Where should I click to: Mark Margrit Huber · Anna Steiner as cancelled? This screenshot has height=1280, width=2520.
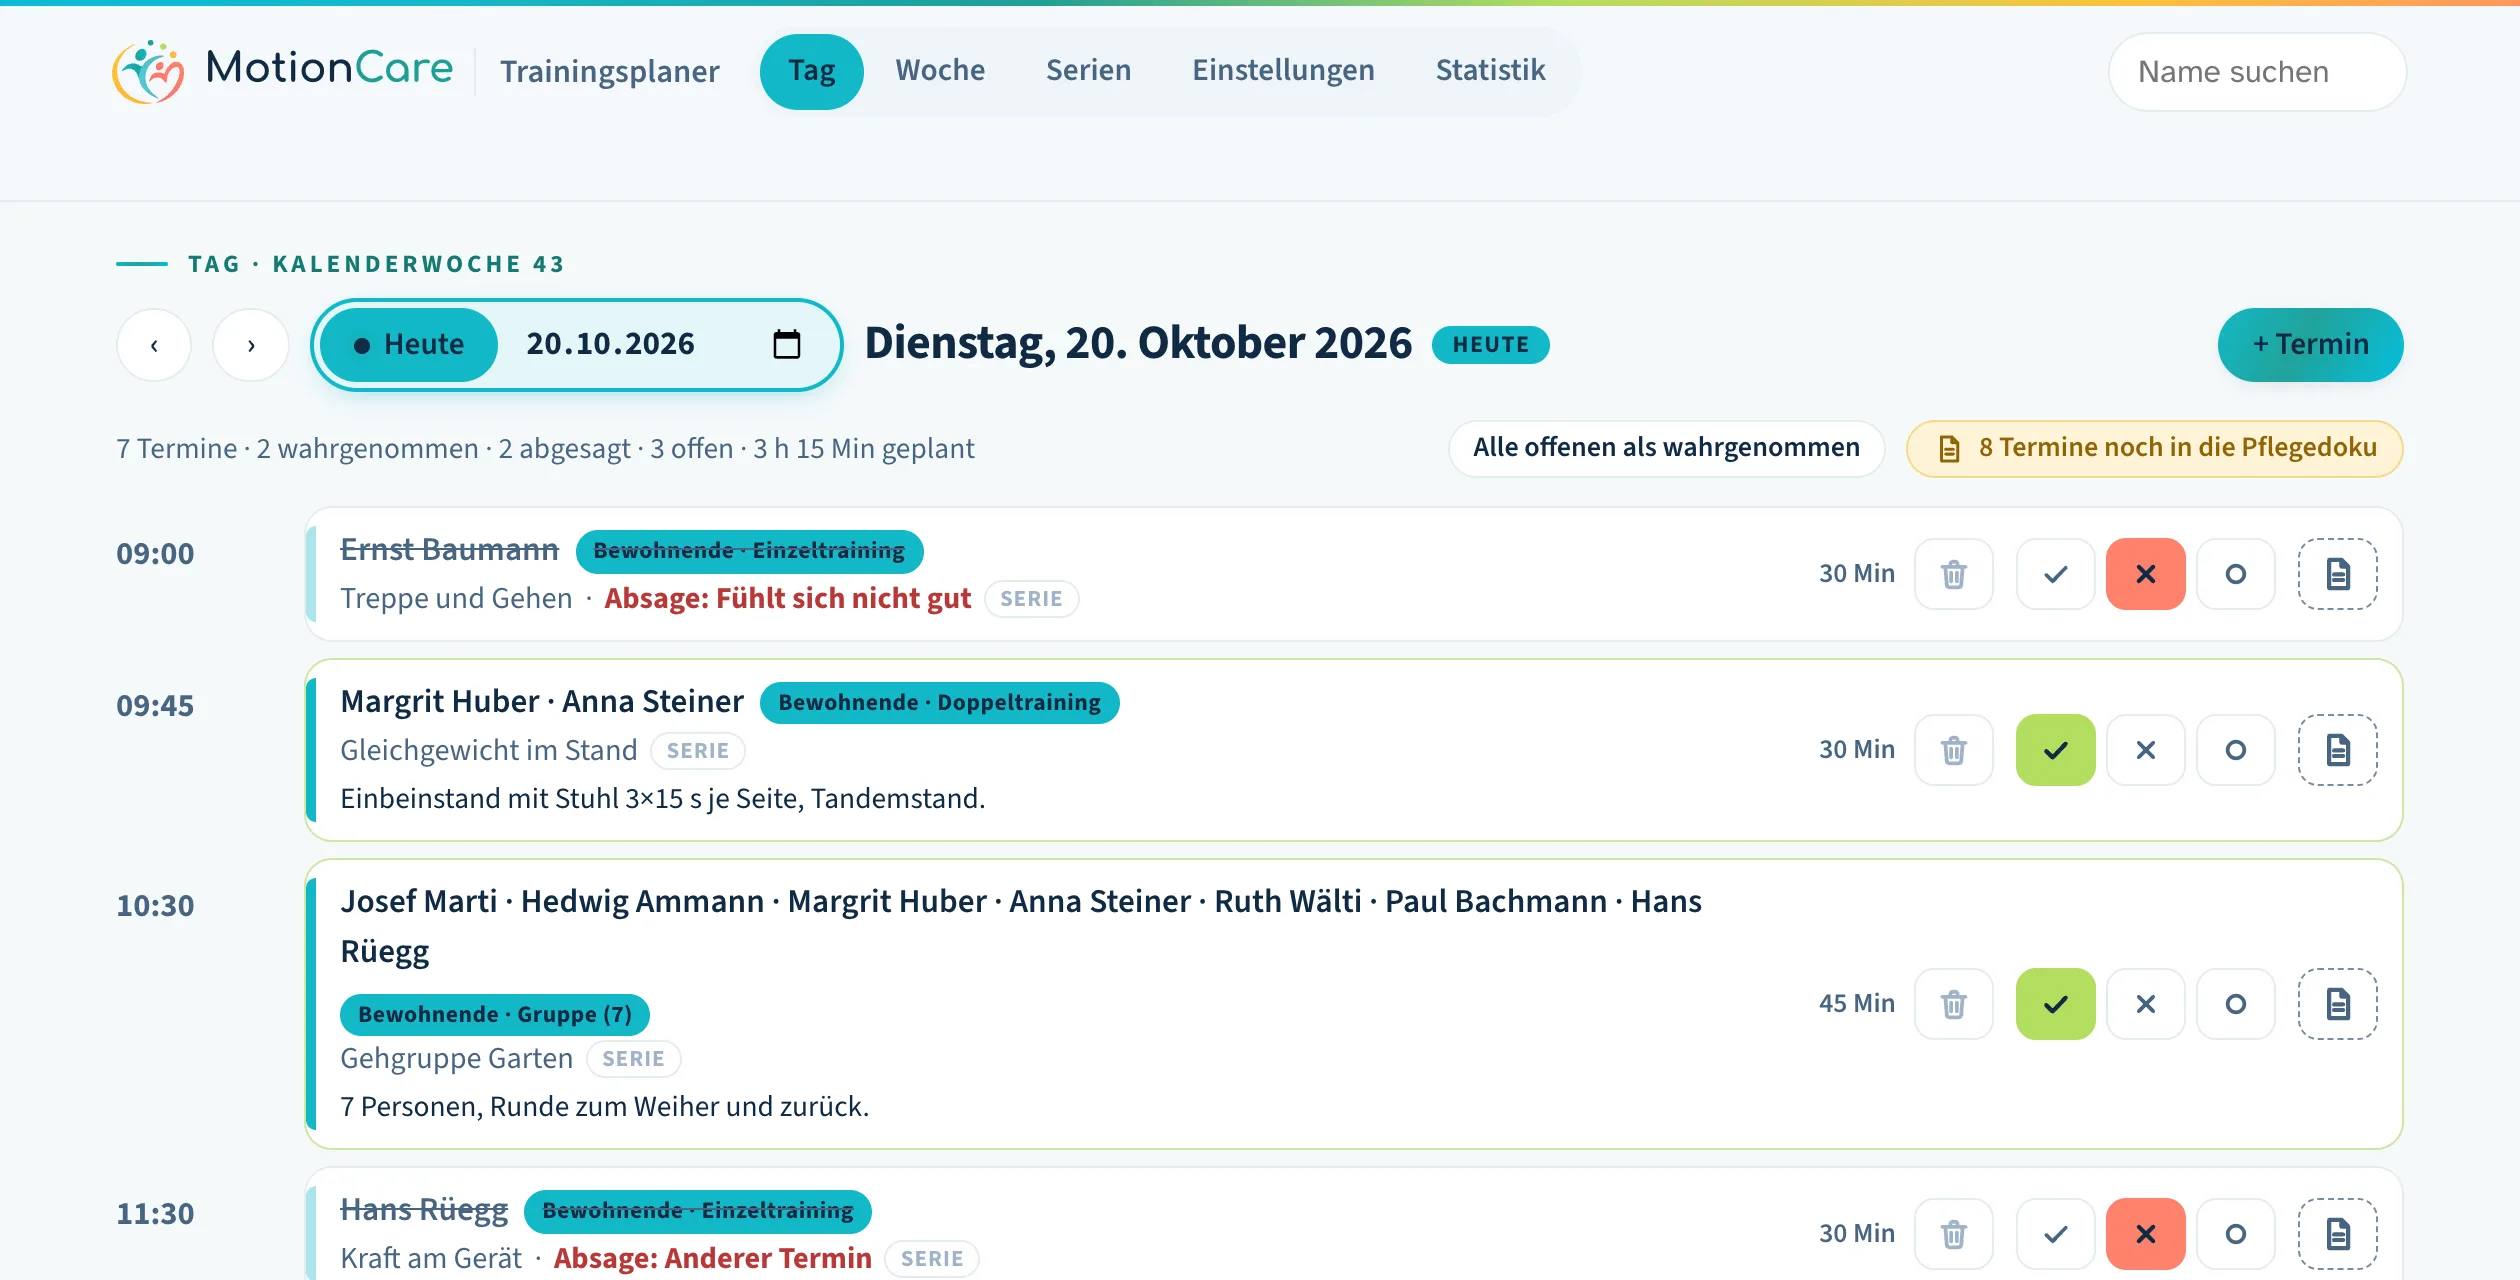(x=2145, y=750)
